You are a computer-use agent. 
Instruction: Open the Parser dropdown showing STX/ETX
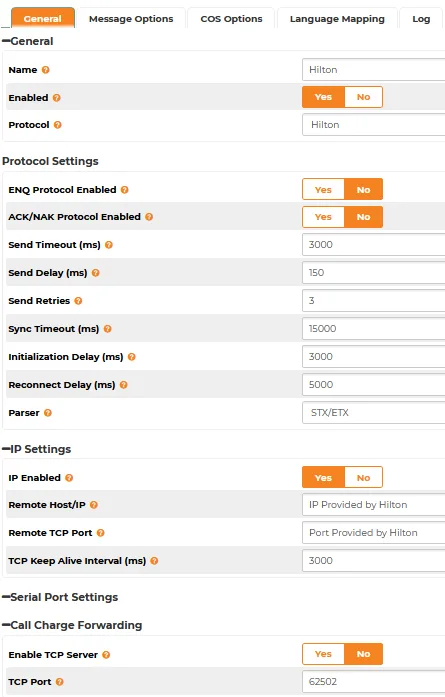pos(373,413)
